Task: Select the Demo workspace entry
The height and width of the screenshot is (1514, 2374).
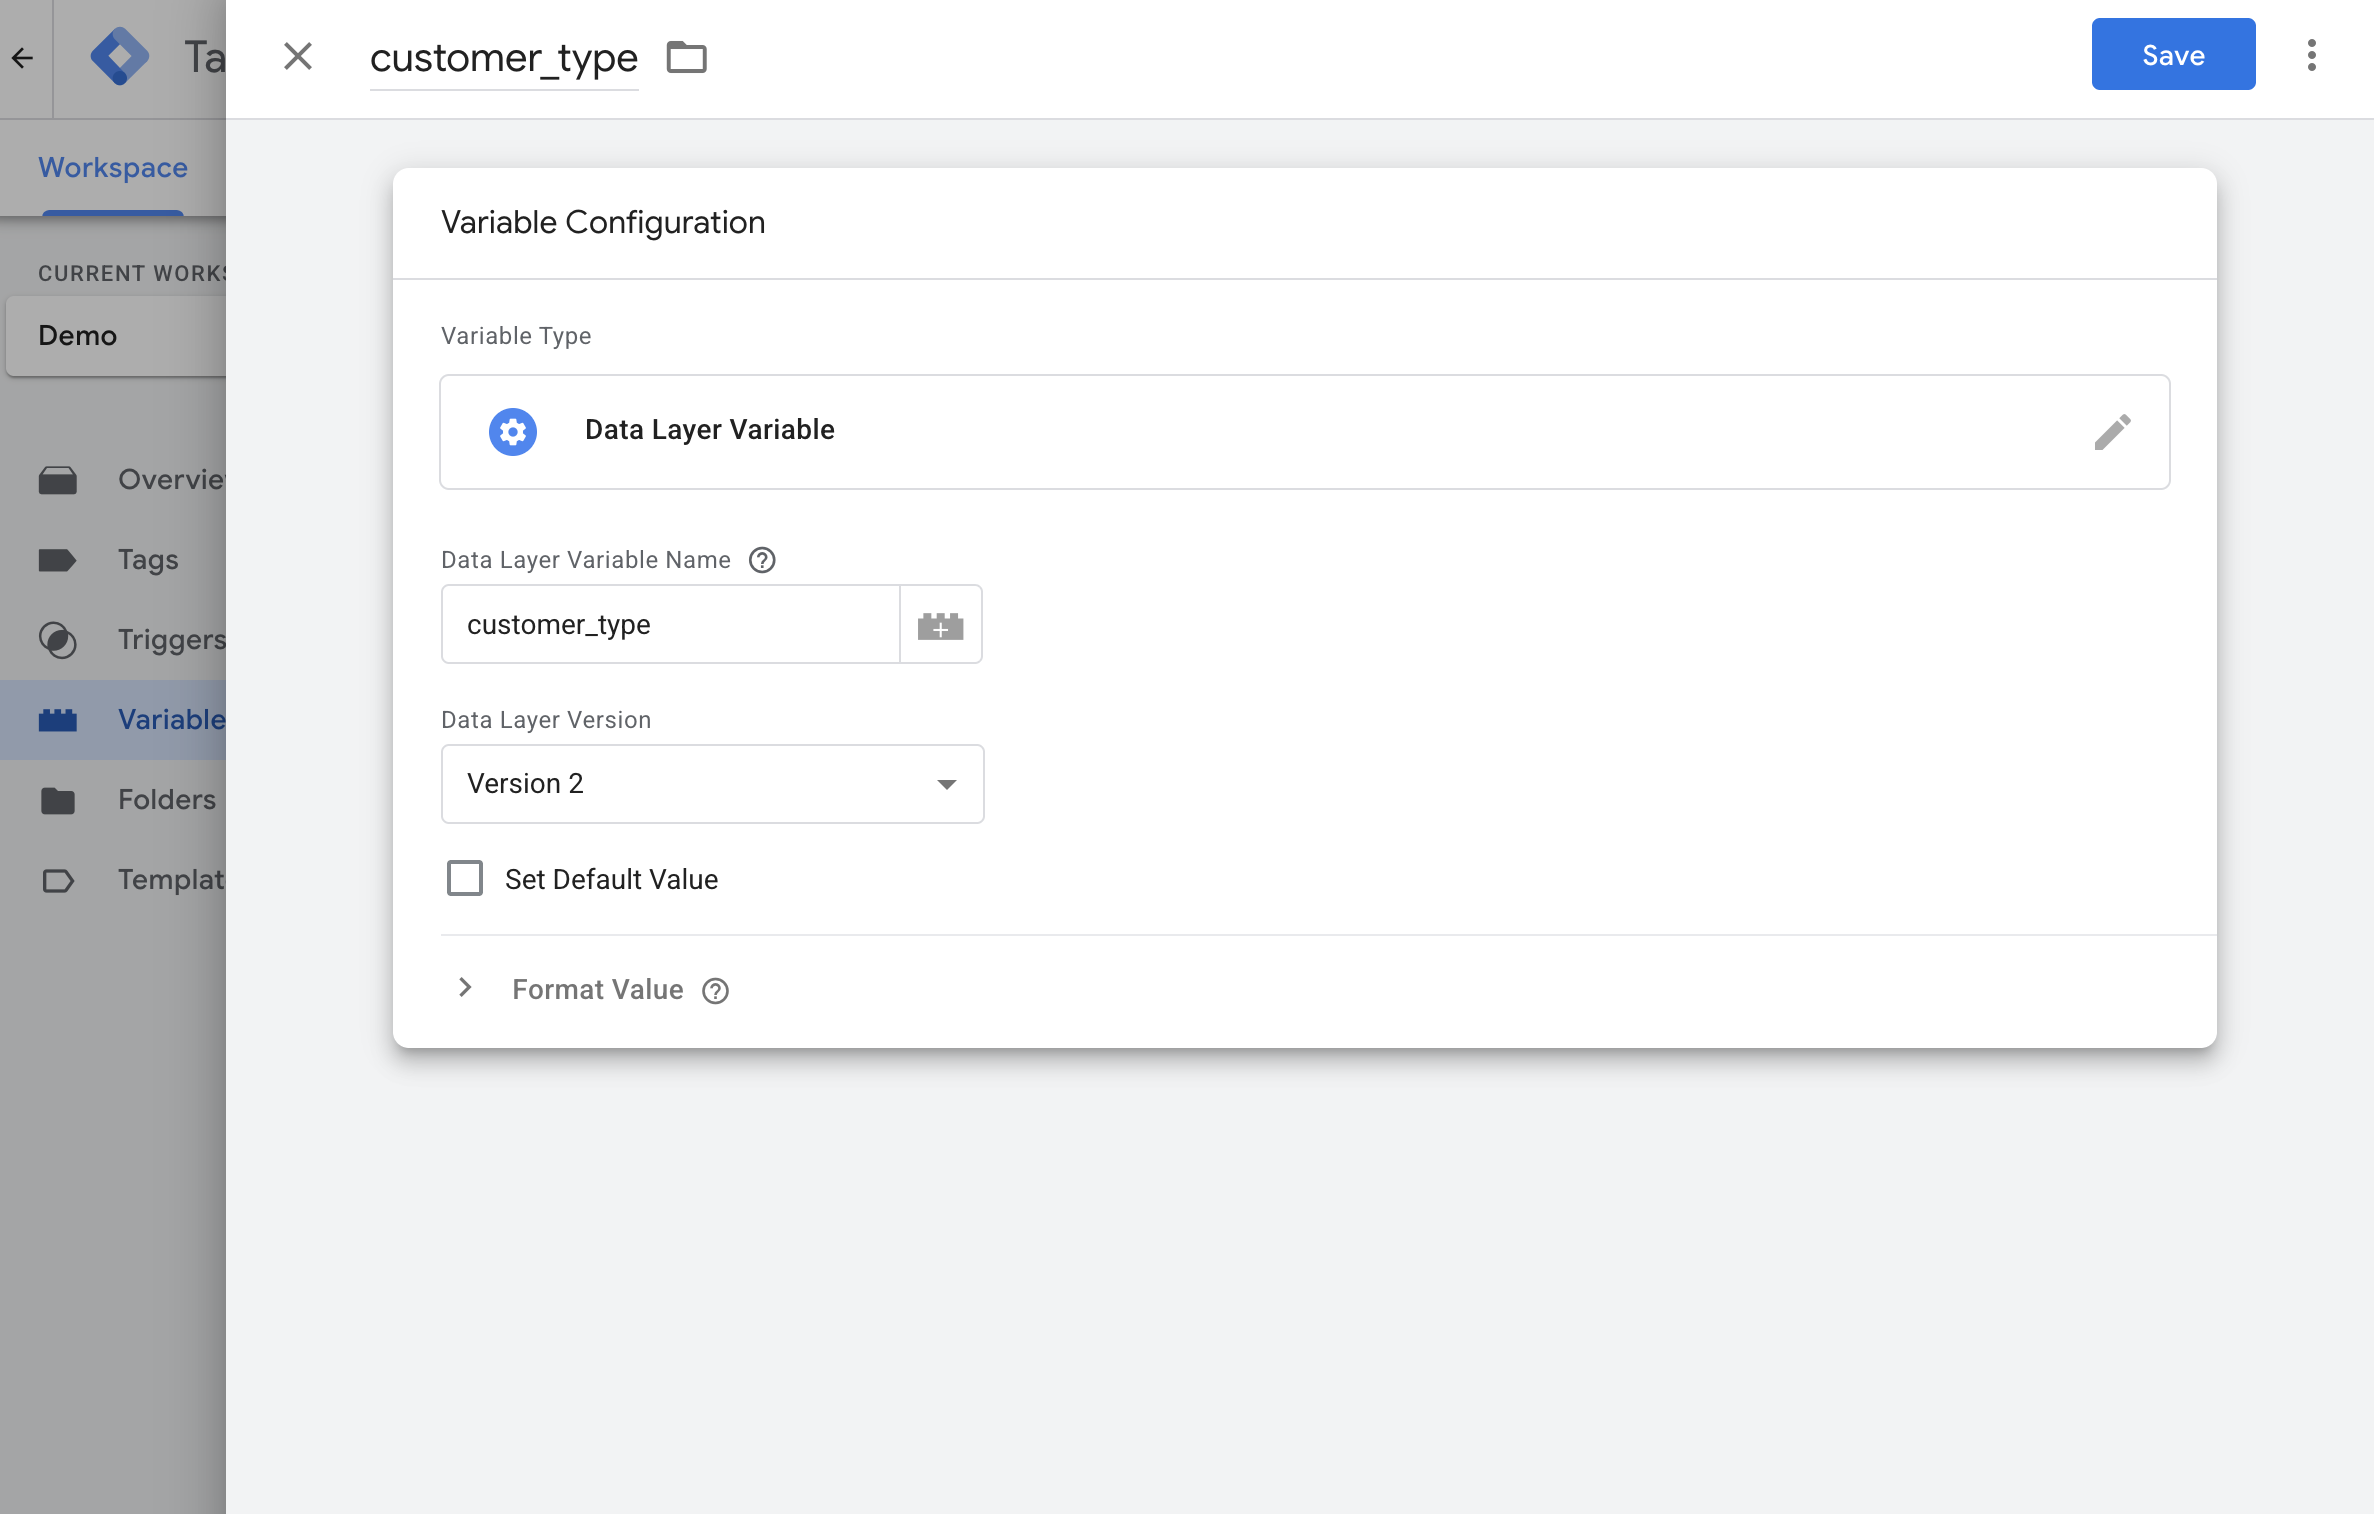Action: point(77,335)
